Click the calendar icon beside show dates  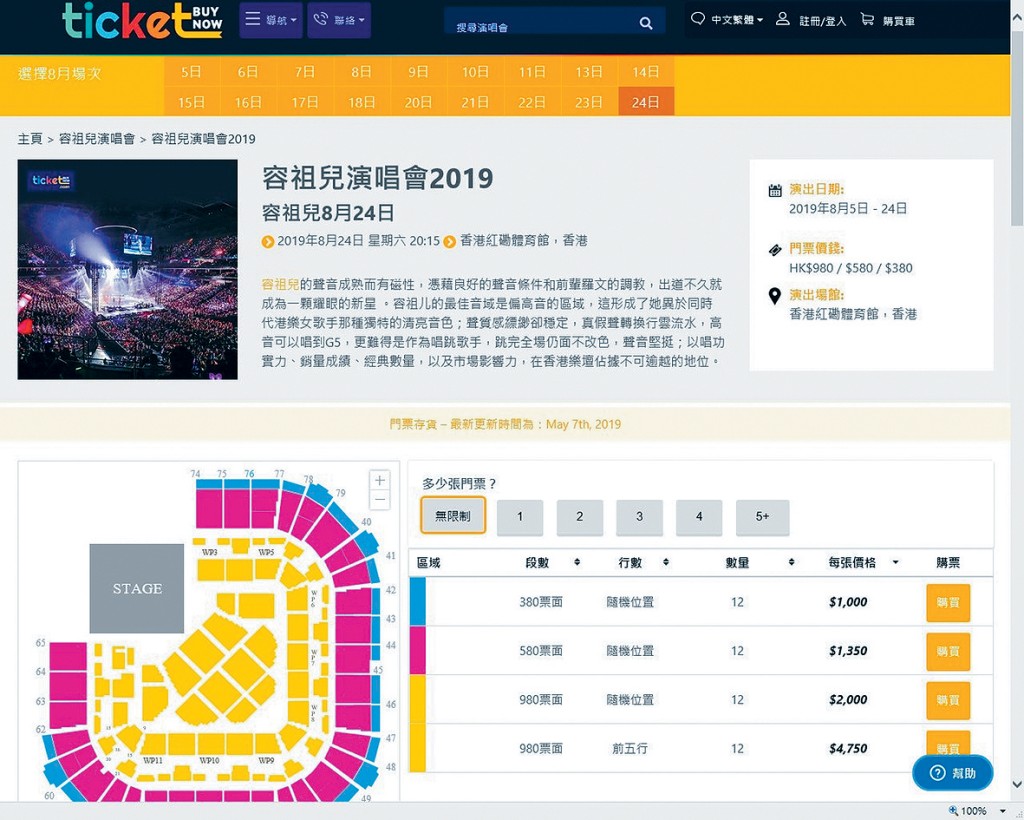point(775,190)
